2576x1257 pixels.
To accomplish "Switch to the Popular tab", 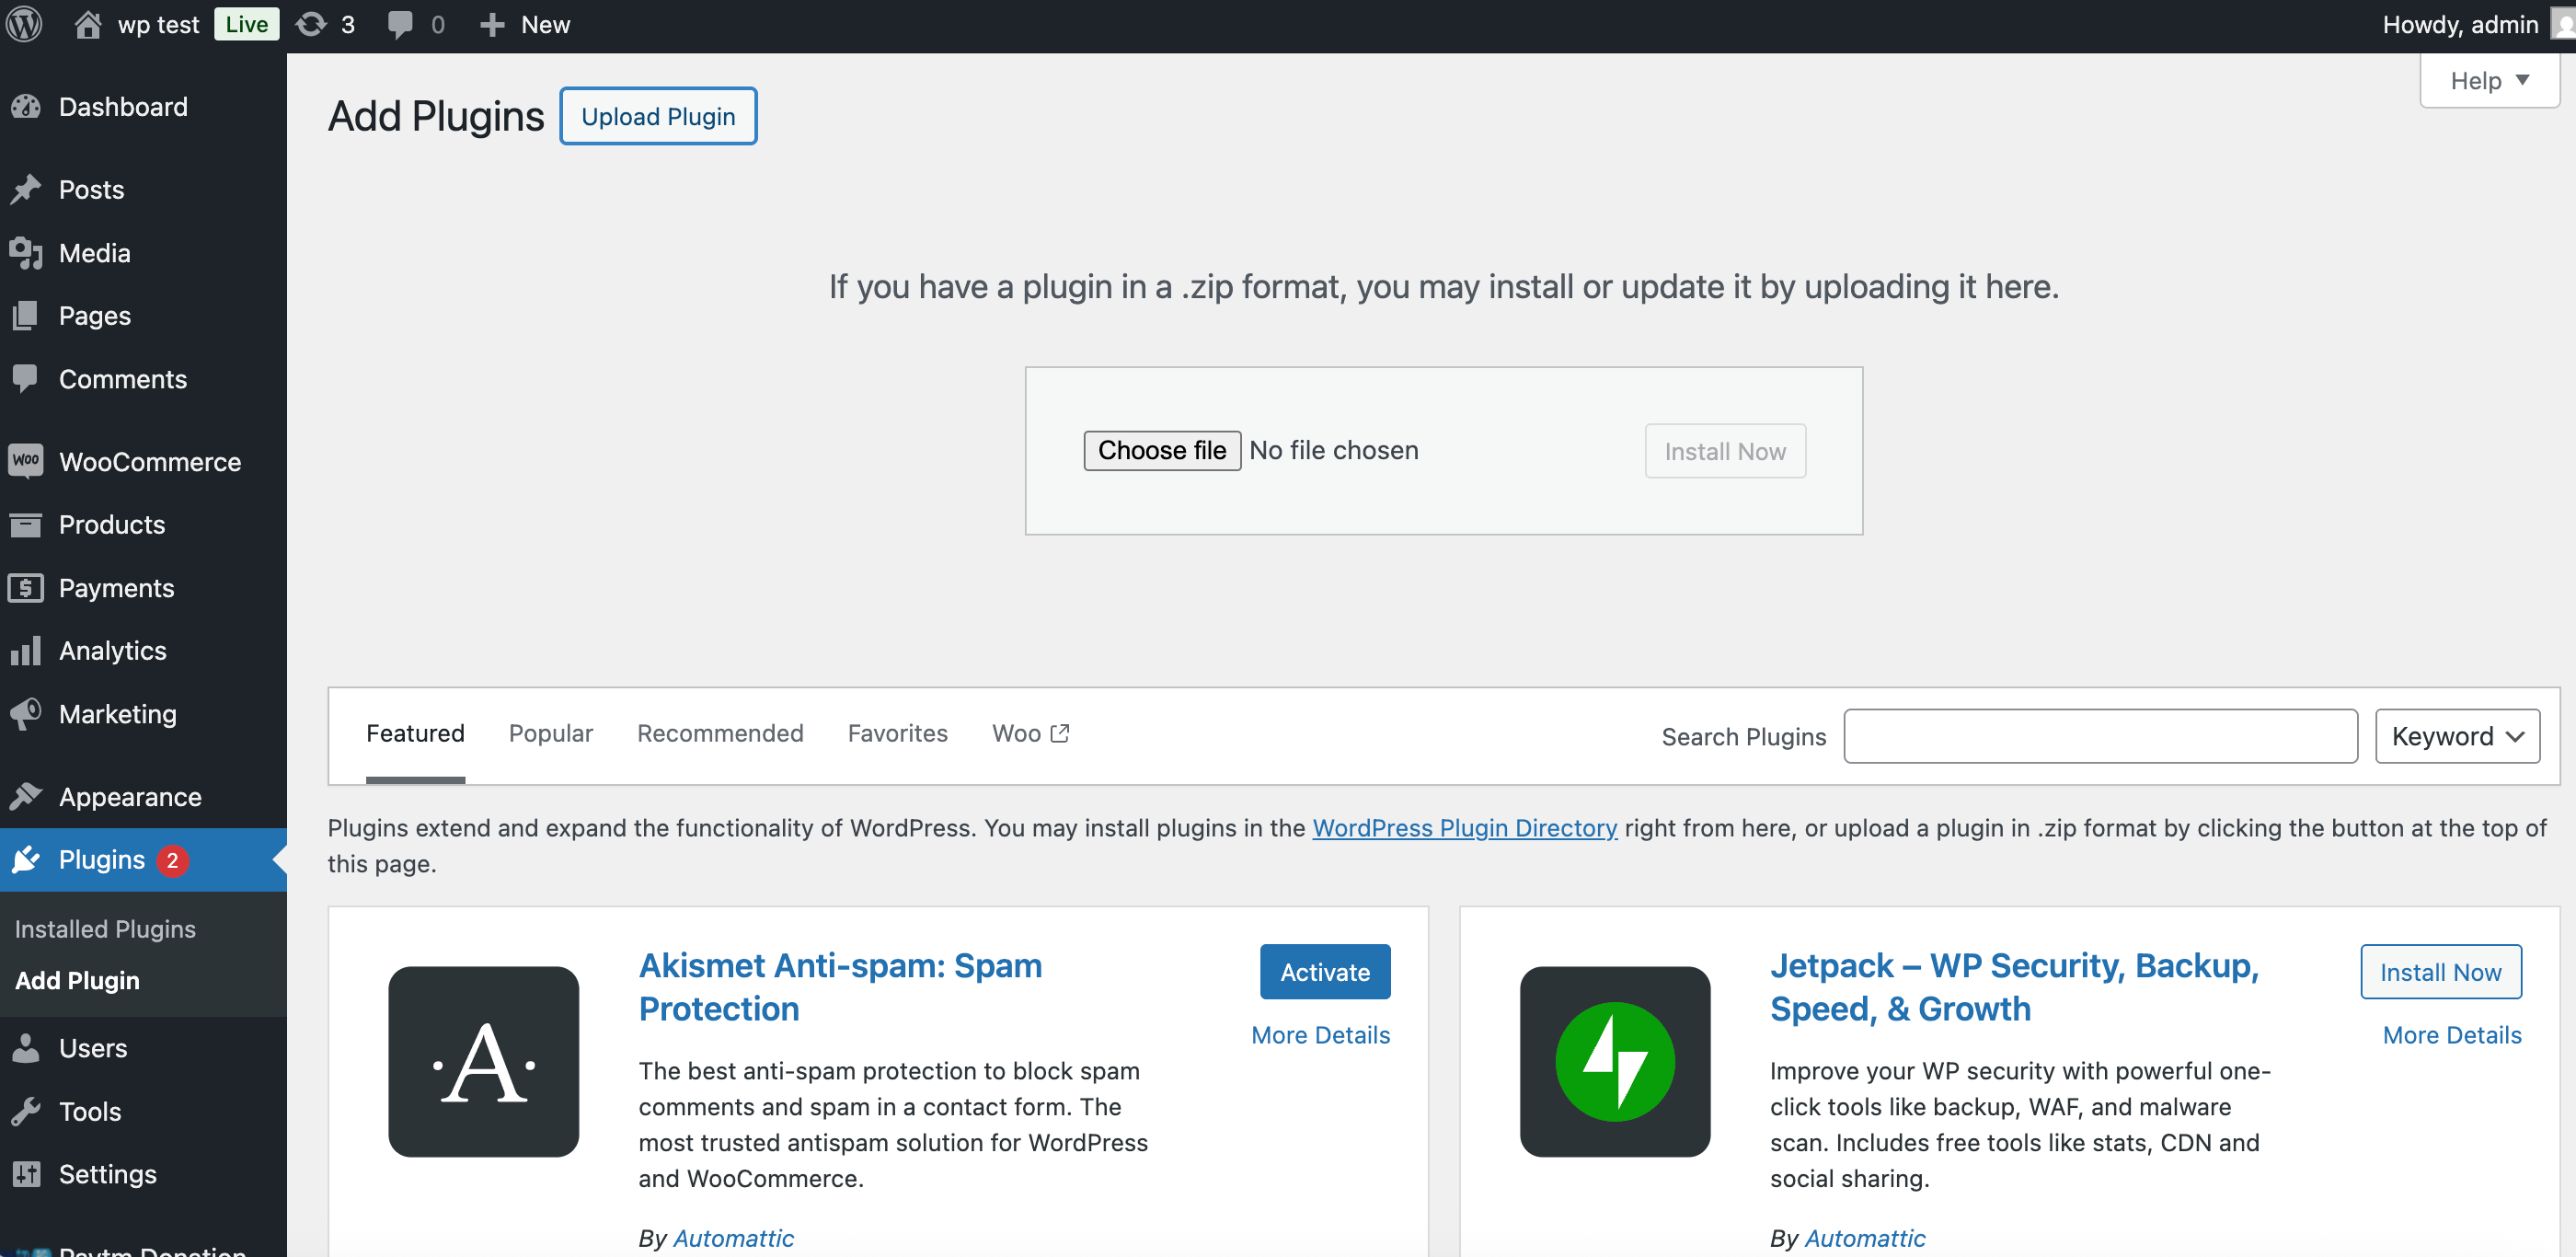I will 551,733.
